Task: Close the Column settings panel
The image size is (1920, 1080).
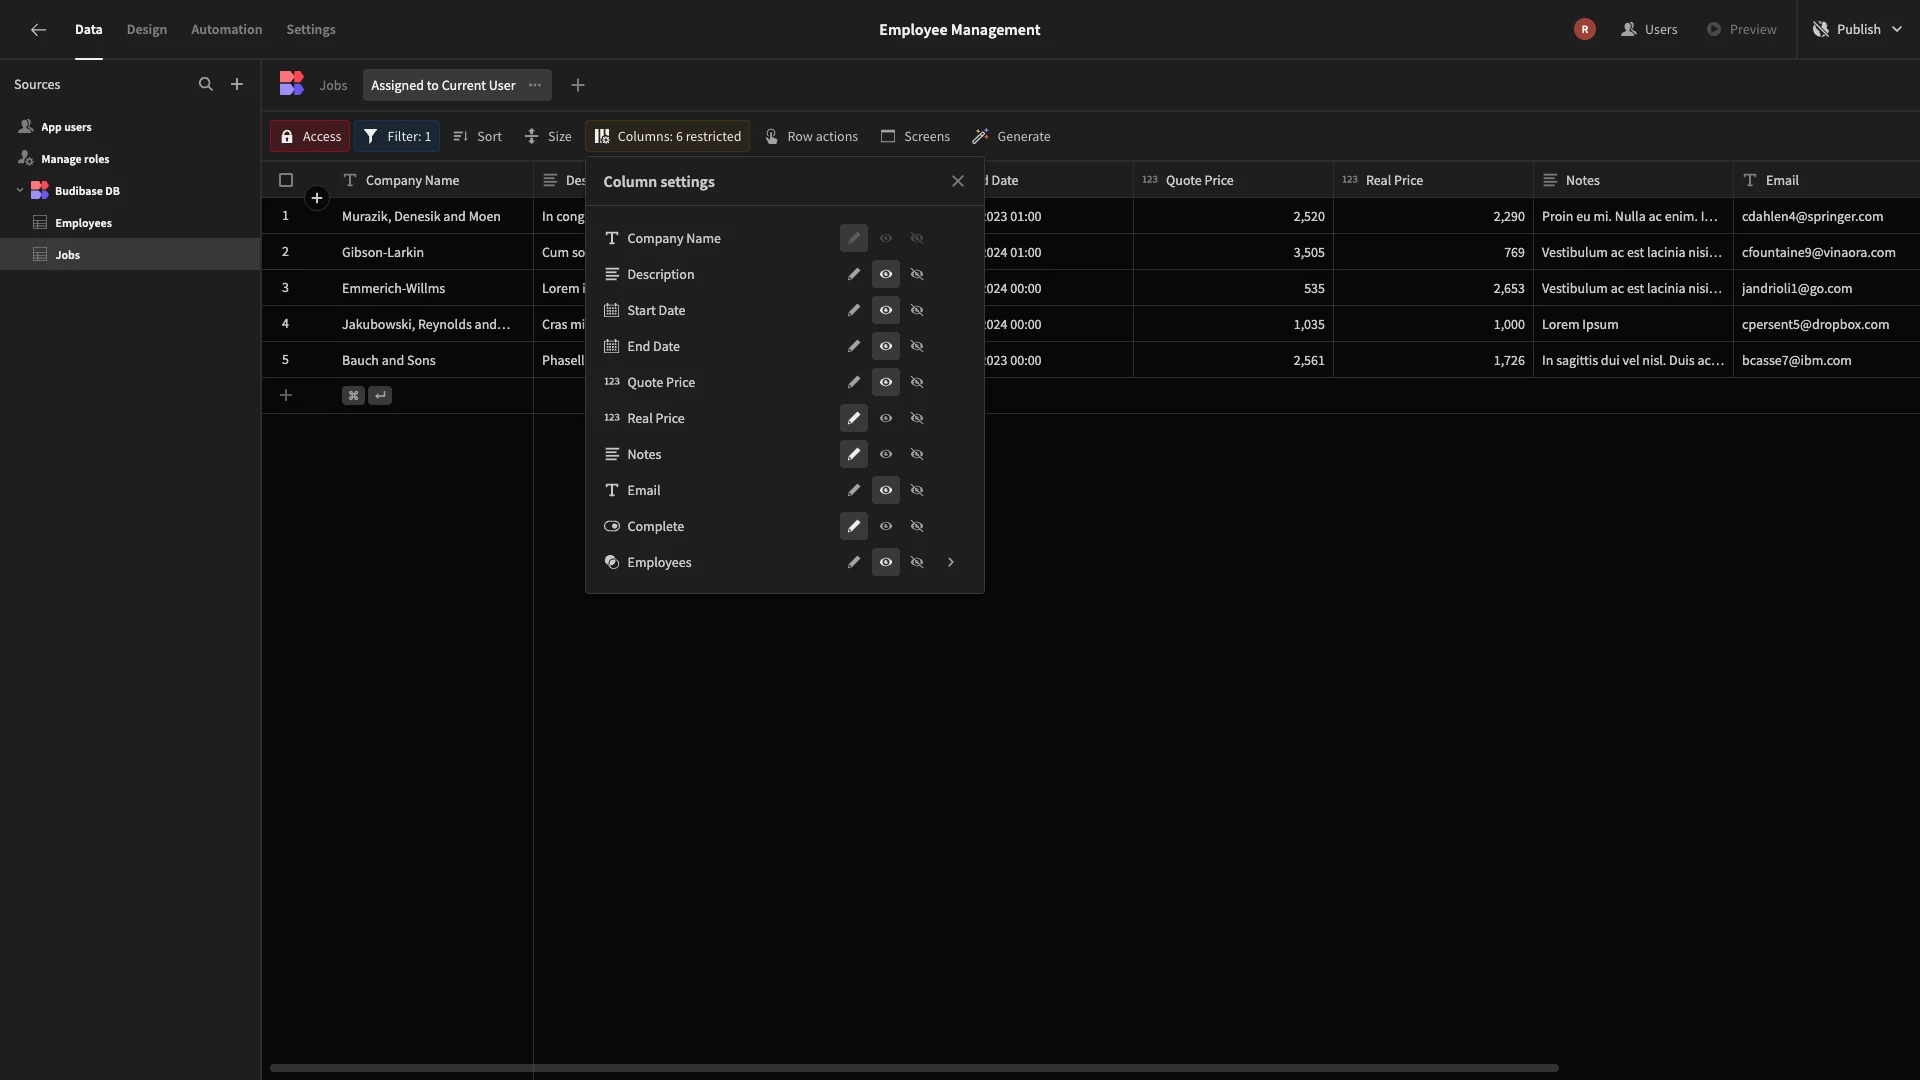Action: [x=958, y=181]
